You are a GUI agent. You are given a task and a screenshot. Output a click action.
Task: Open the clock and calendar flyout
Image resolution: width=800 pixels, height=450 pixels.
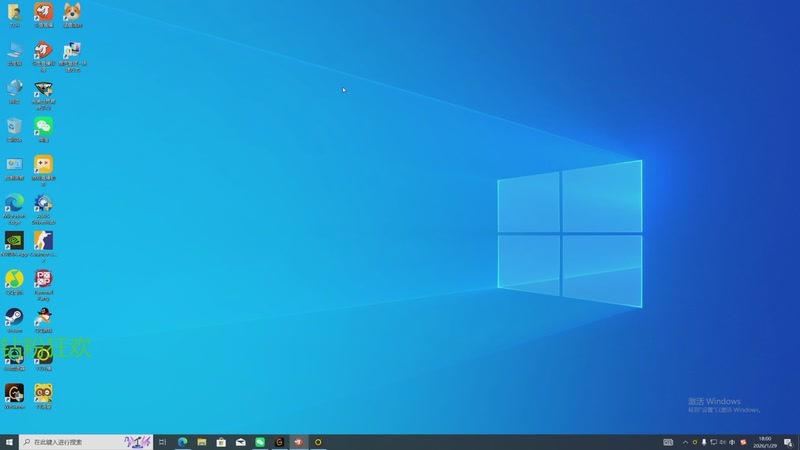point(765,442)
